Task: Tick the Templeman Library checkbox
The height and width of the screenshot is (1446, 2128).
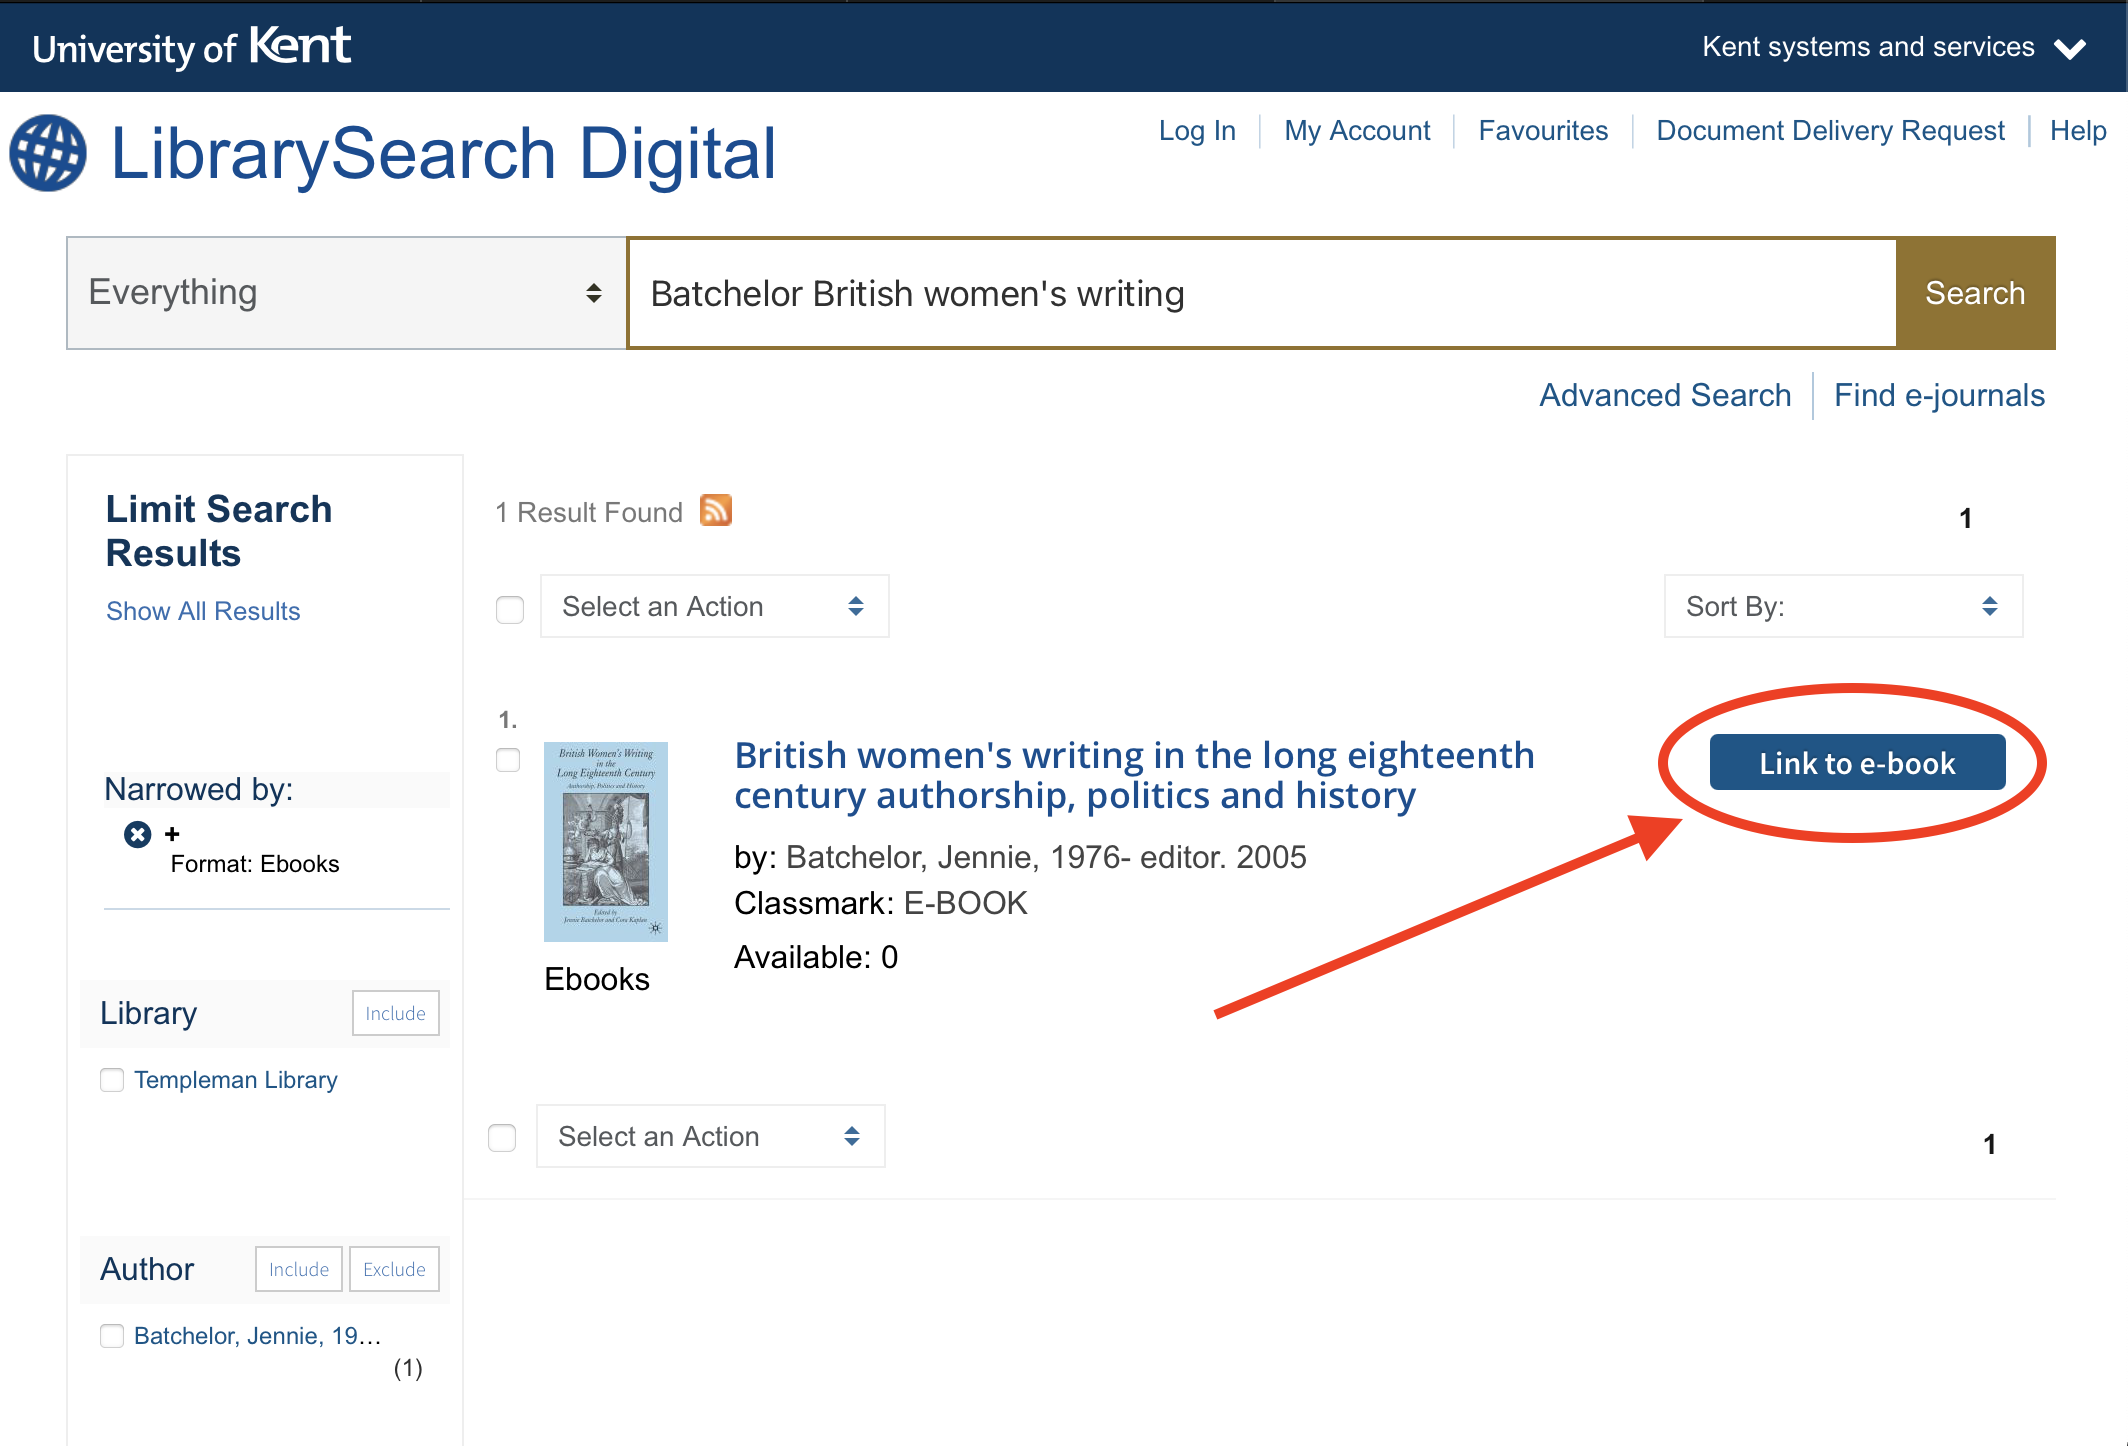Action: pyautogui.click(x=112, y=1080)
